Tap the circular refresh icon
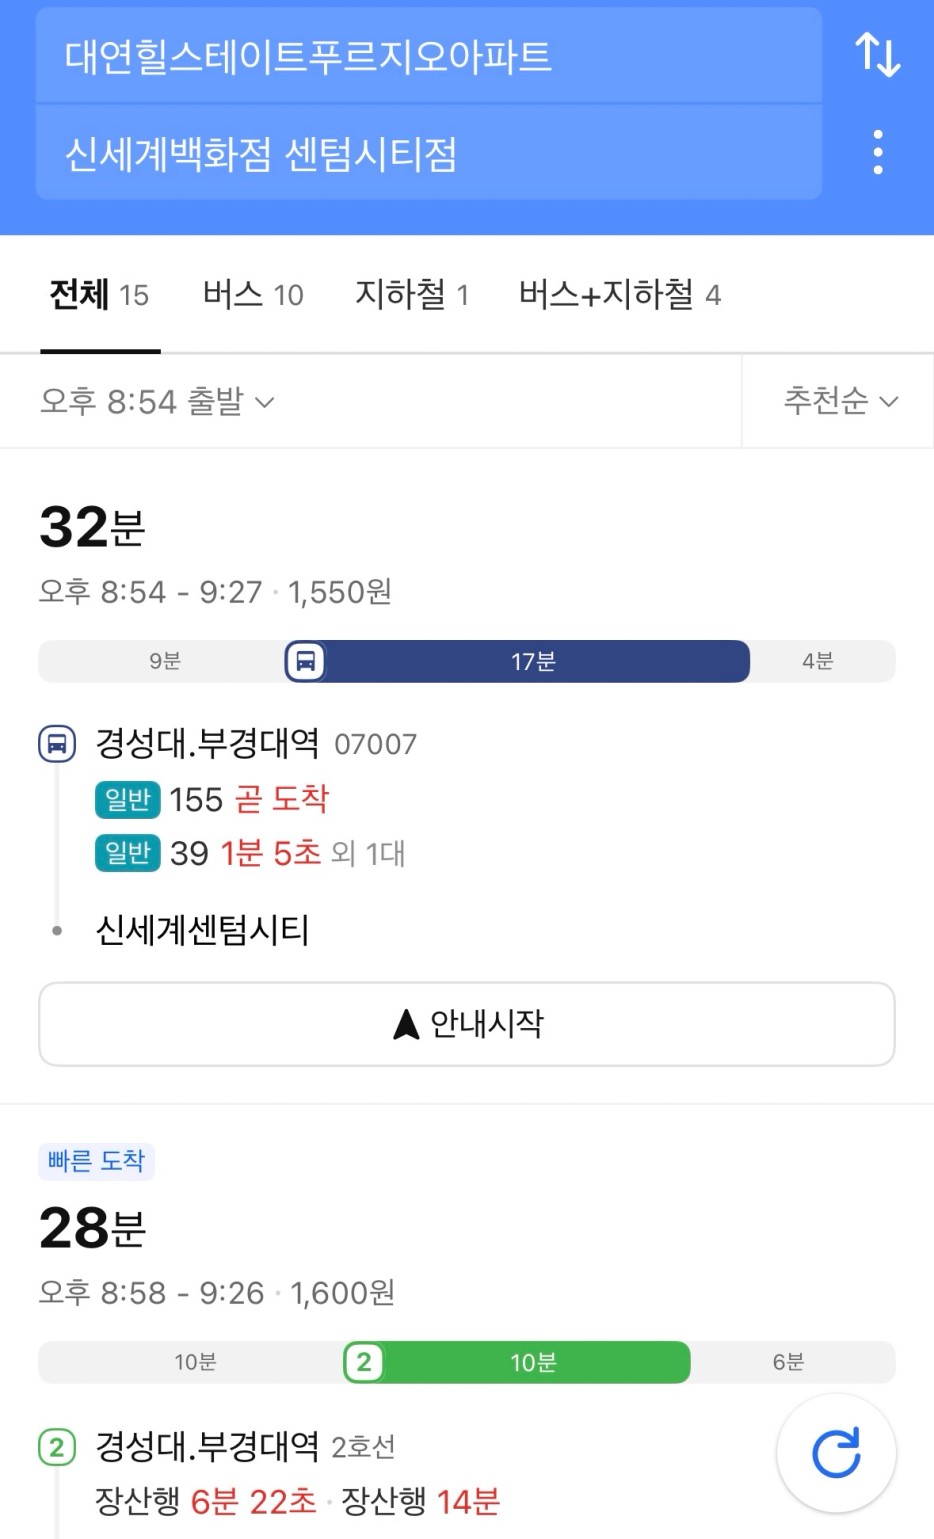Screen dimensions: 934x1539 pyautogui.click(x=836, y=1453)
